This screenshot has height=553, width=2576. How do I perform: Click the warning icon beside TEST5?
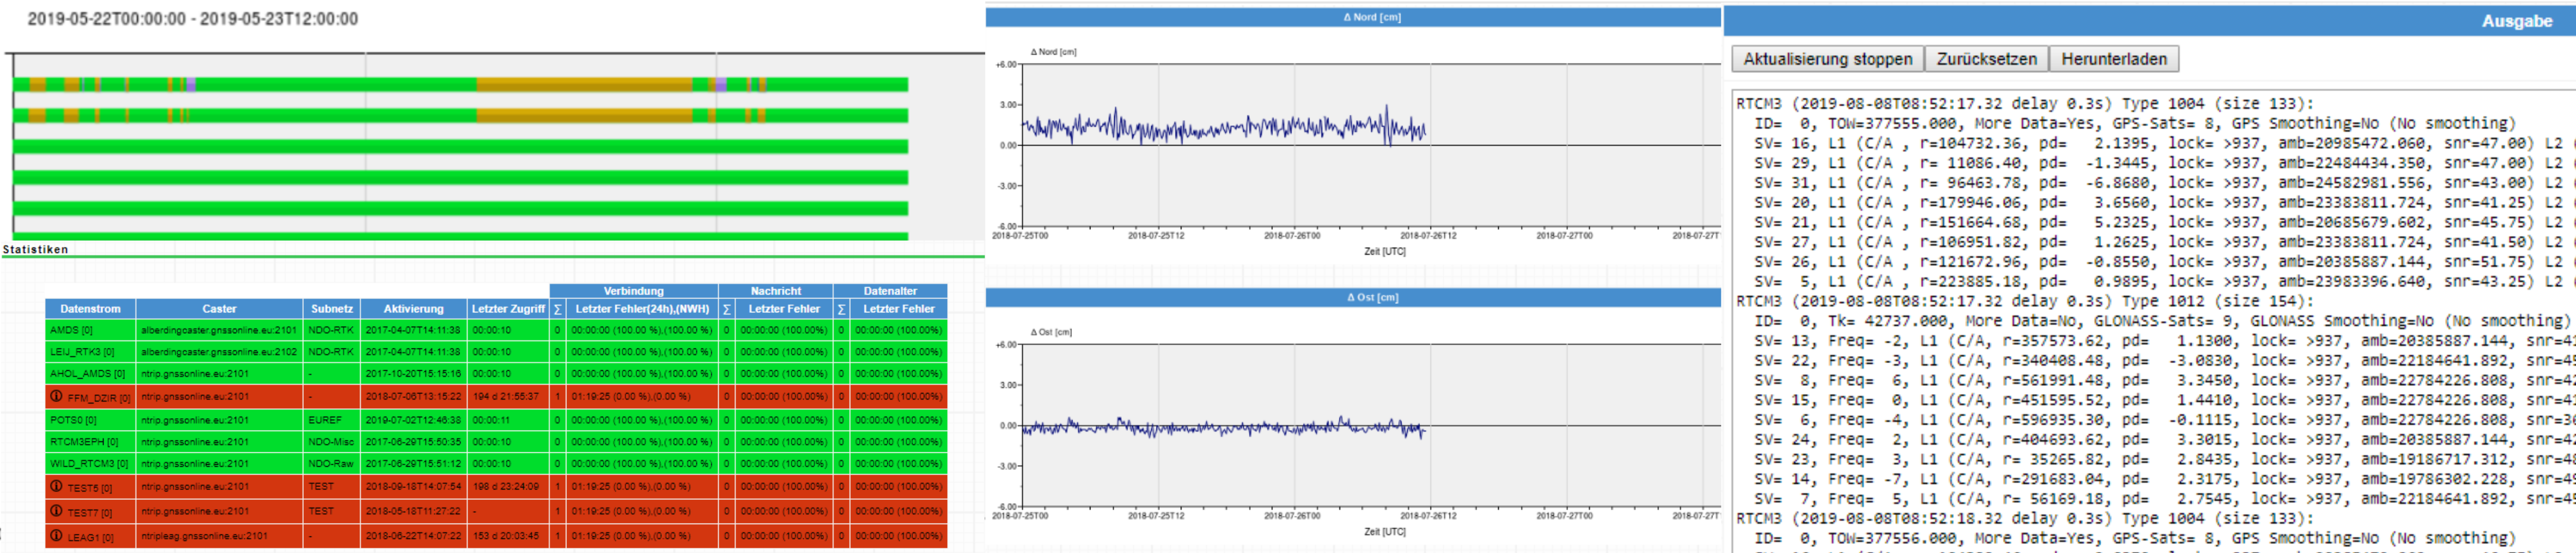click(x=56, y=486)
